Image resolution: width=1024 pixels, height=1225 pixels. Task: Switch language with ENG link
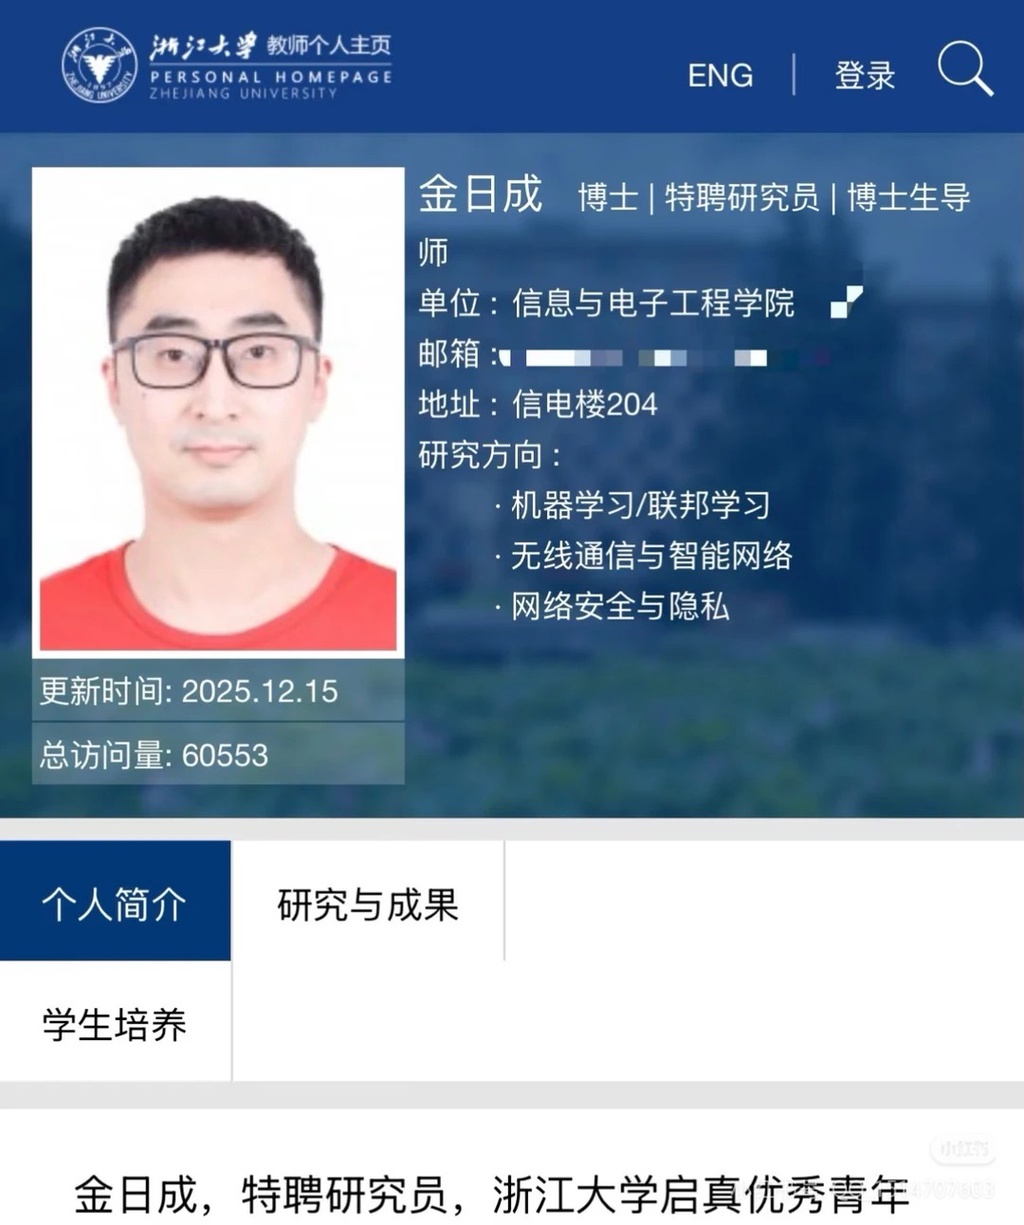pos(720,75)
